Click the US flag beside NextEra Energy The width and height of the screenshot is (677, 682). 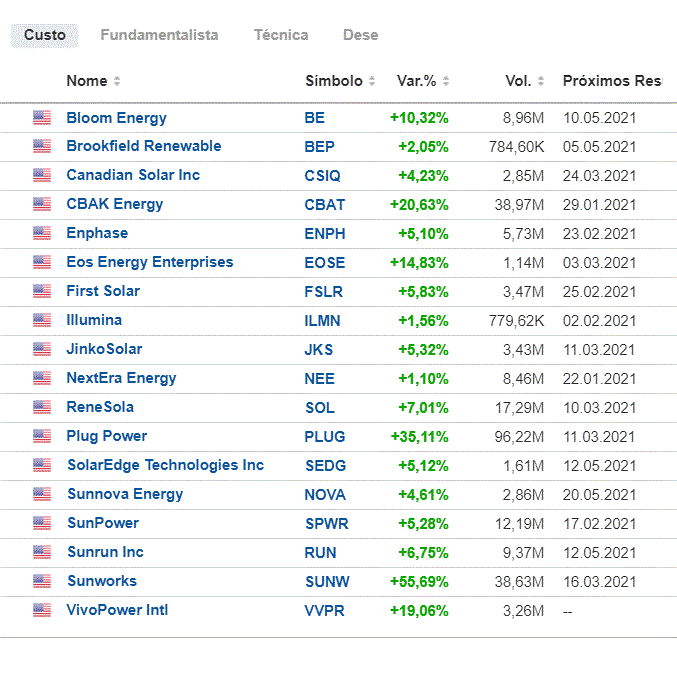point(42,378)
